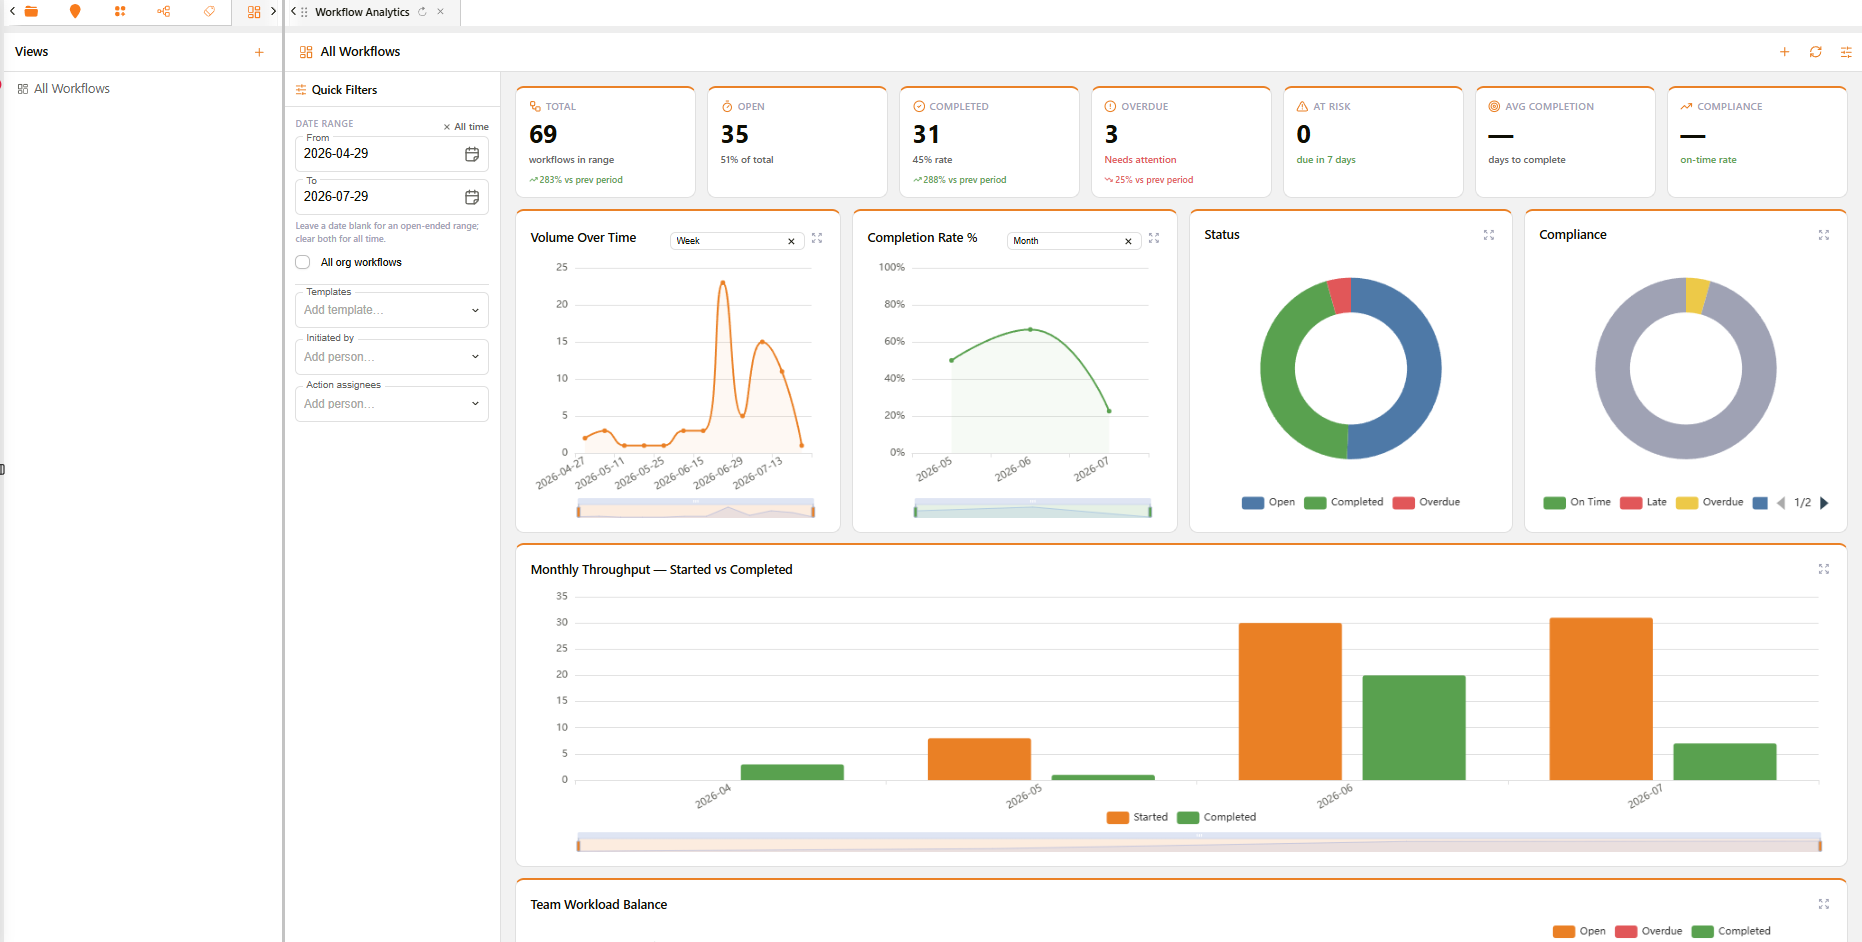Go to previous page of Compliance legend
The width and height of the screenshot is (1862, 942).
click(x=1781, y=503)
